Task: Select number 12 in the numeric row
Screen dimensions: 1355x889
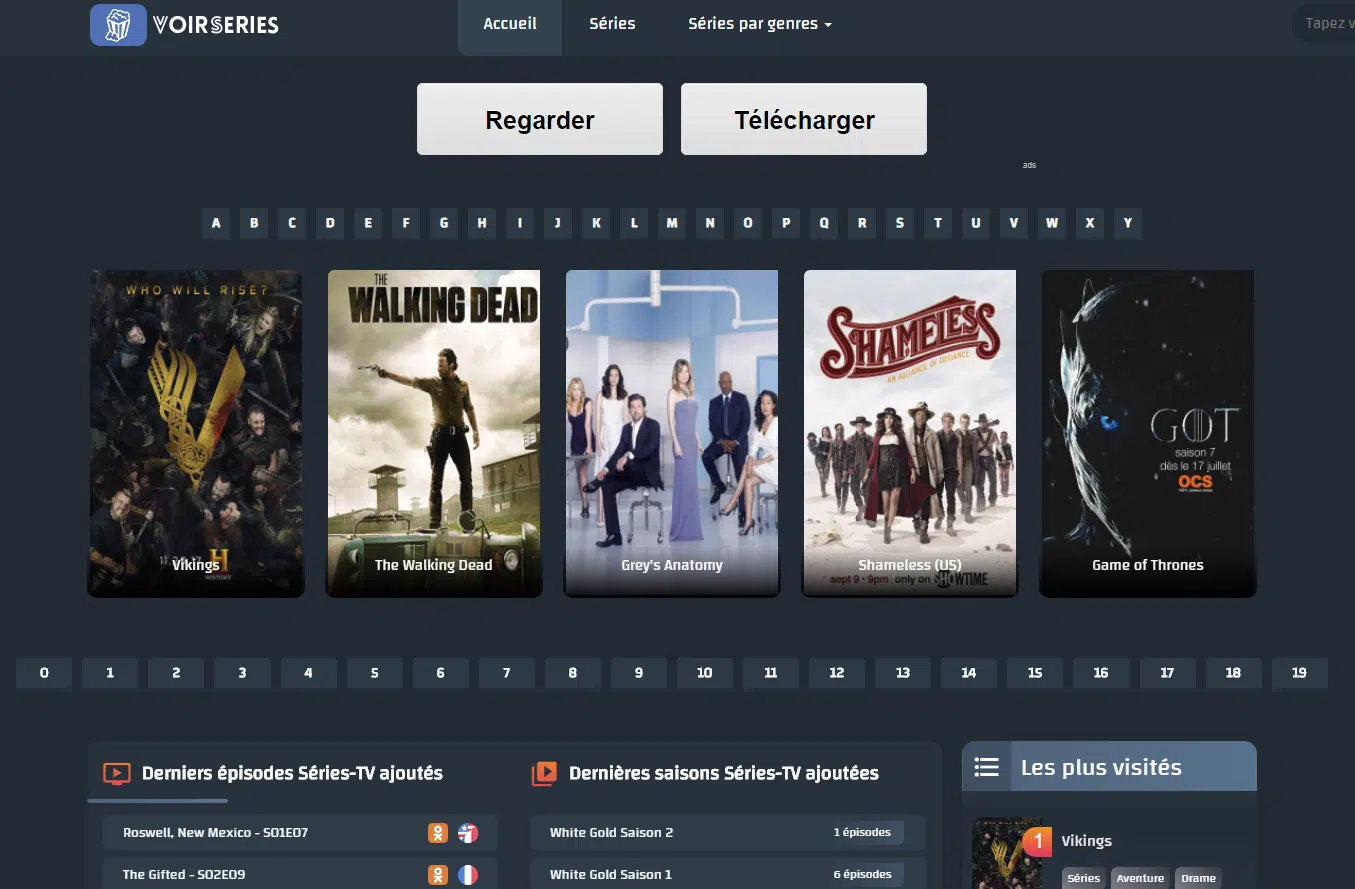Action: (x=837, y=673)
